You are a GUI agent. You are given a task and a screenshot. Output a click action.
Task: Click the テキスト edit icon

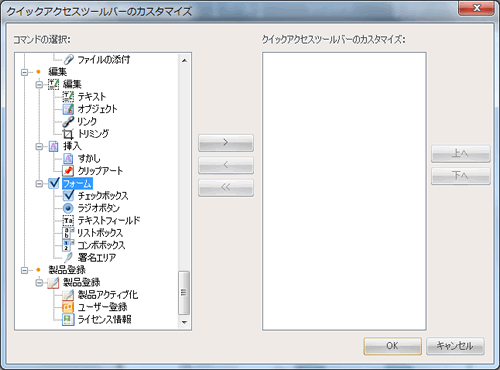[68, 96]
